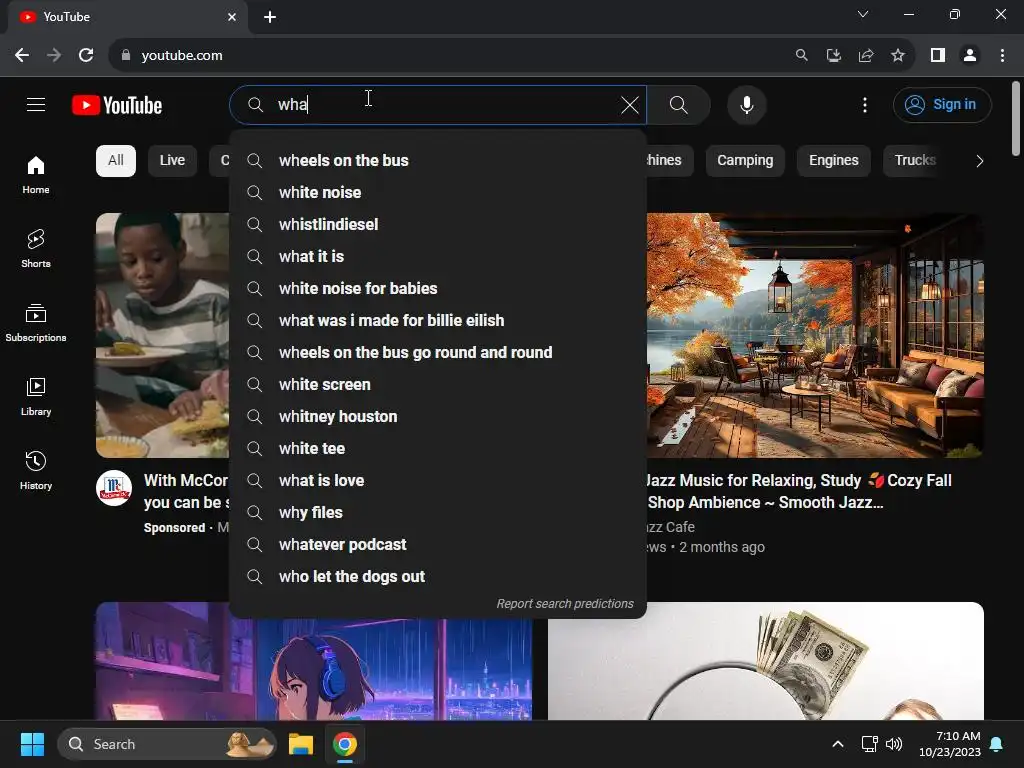Image resolution: width=1024 pixels, height=768 pixels.
Task: Choose 'wheels on the bus go round and round'
Action: click(438, 352)
